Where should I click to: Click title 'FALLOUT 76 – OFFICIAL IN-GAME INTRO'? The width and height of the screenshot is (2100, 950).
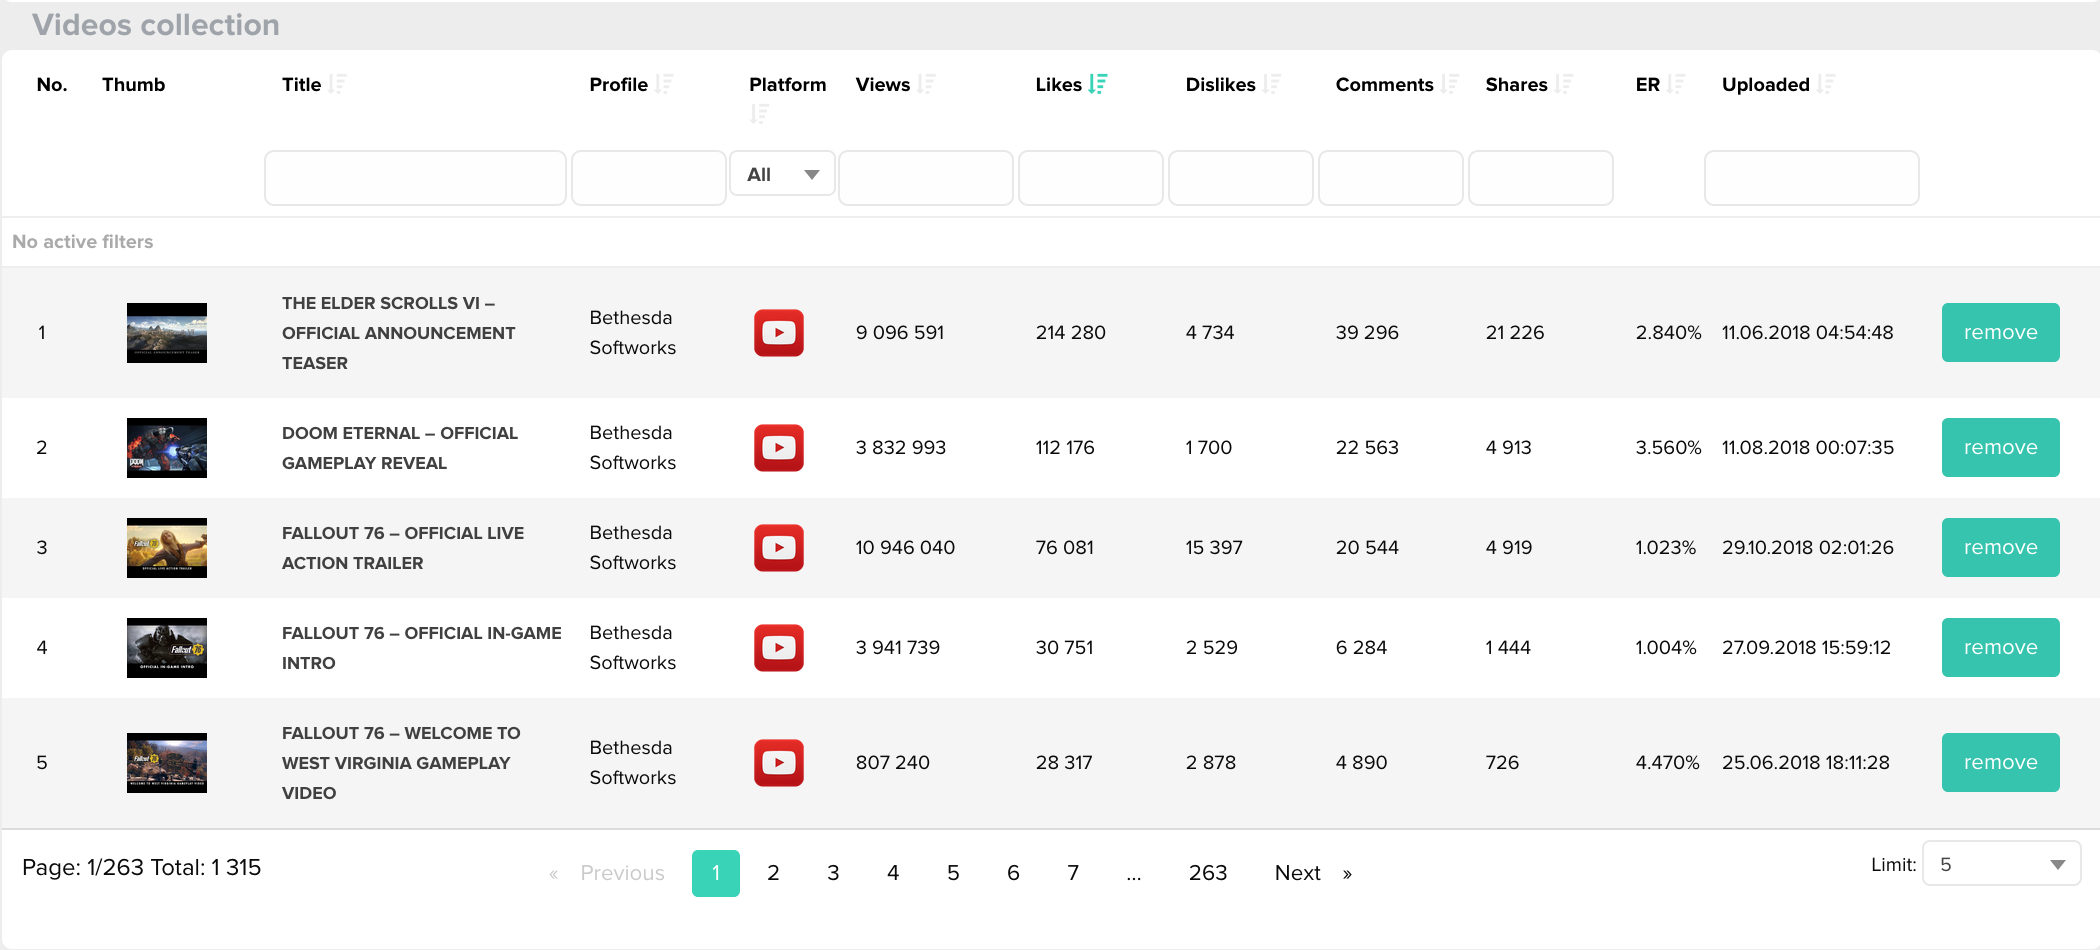[x=422, y=648]
